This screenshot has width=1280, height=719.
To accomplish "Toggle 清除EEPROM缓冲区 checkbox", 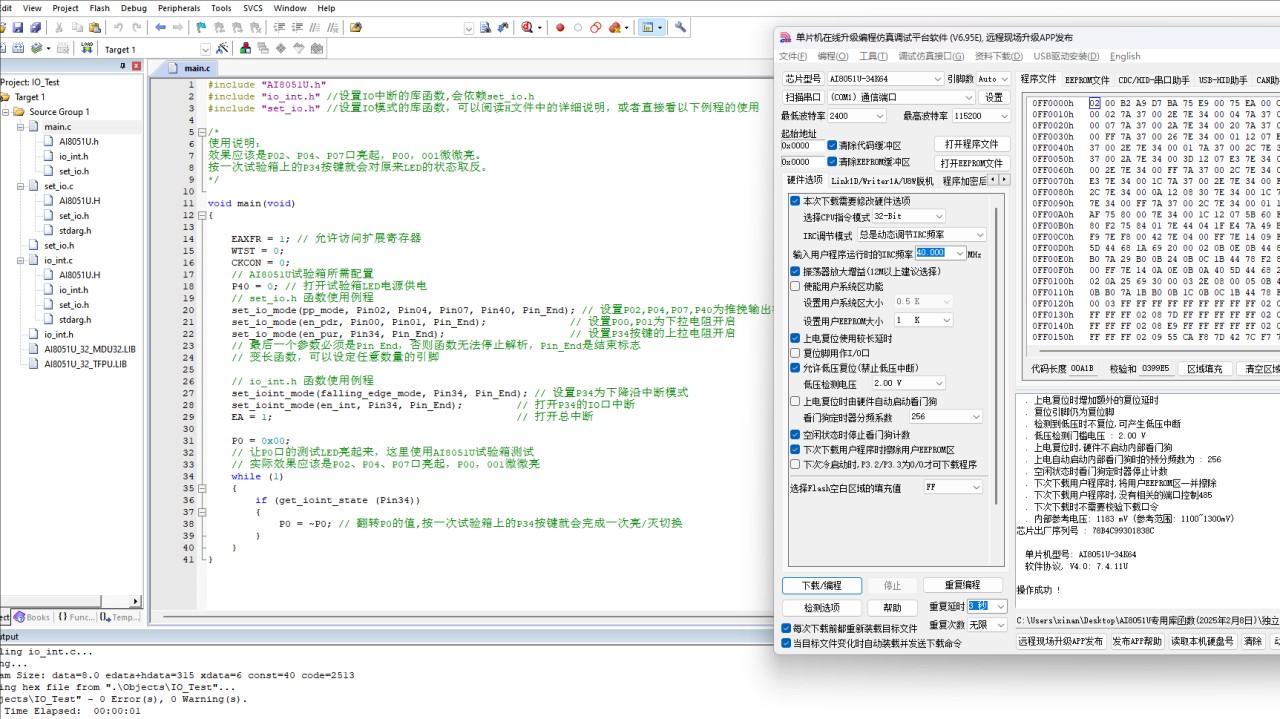I will pos(832,161).
